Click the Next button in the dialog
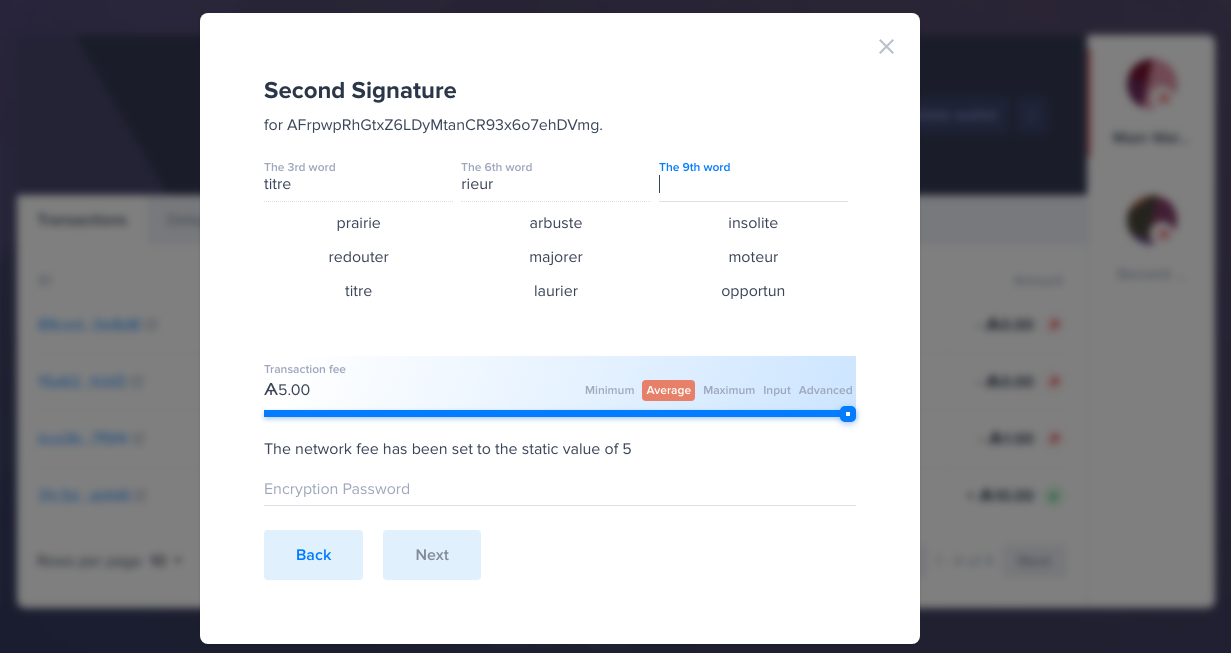Viewport: 1231px width, 653px height. 431,555
